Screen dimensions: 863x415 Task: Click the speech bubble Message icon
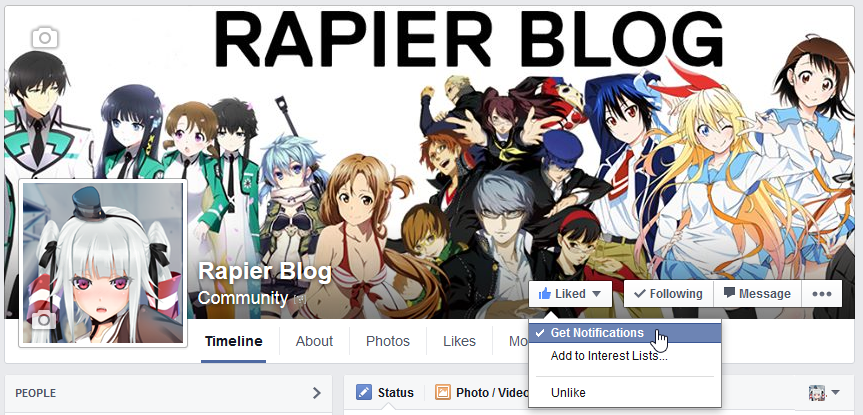click(x=729, y=293)
